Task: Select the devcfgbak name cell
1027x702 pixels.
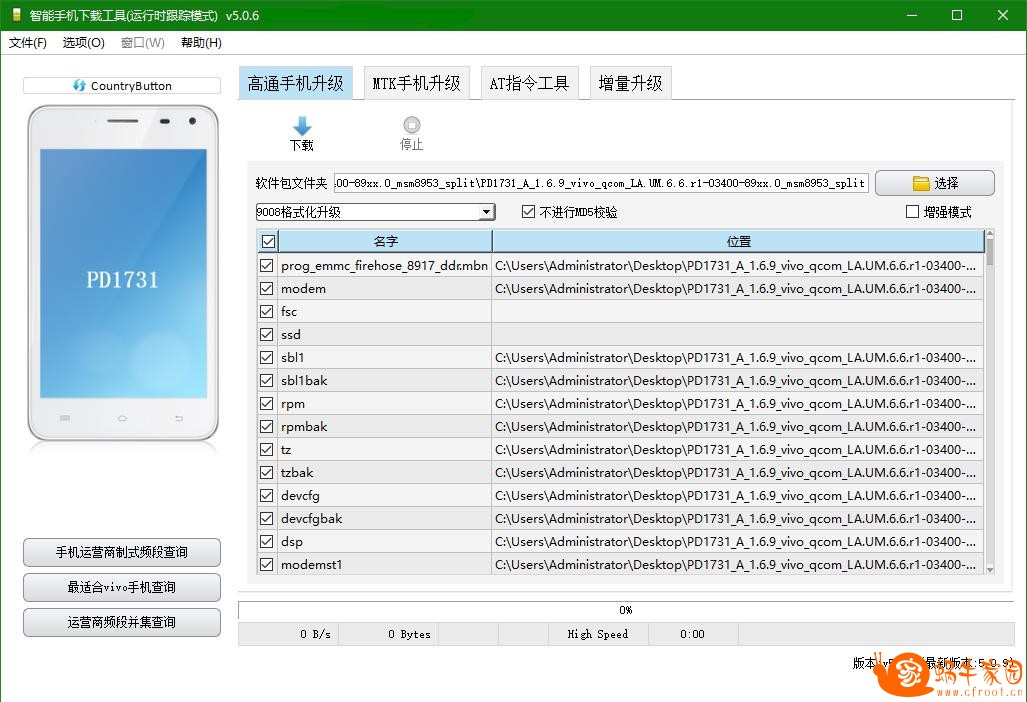Action: tap(384, 519)
